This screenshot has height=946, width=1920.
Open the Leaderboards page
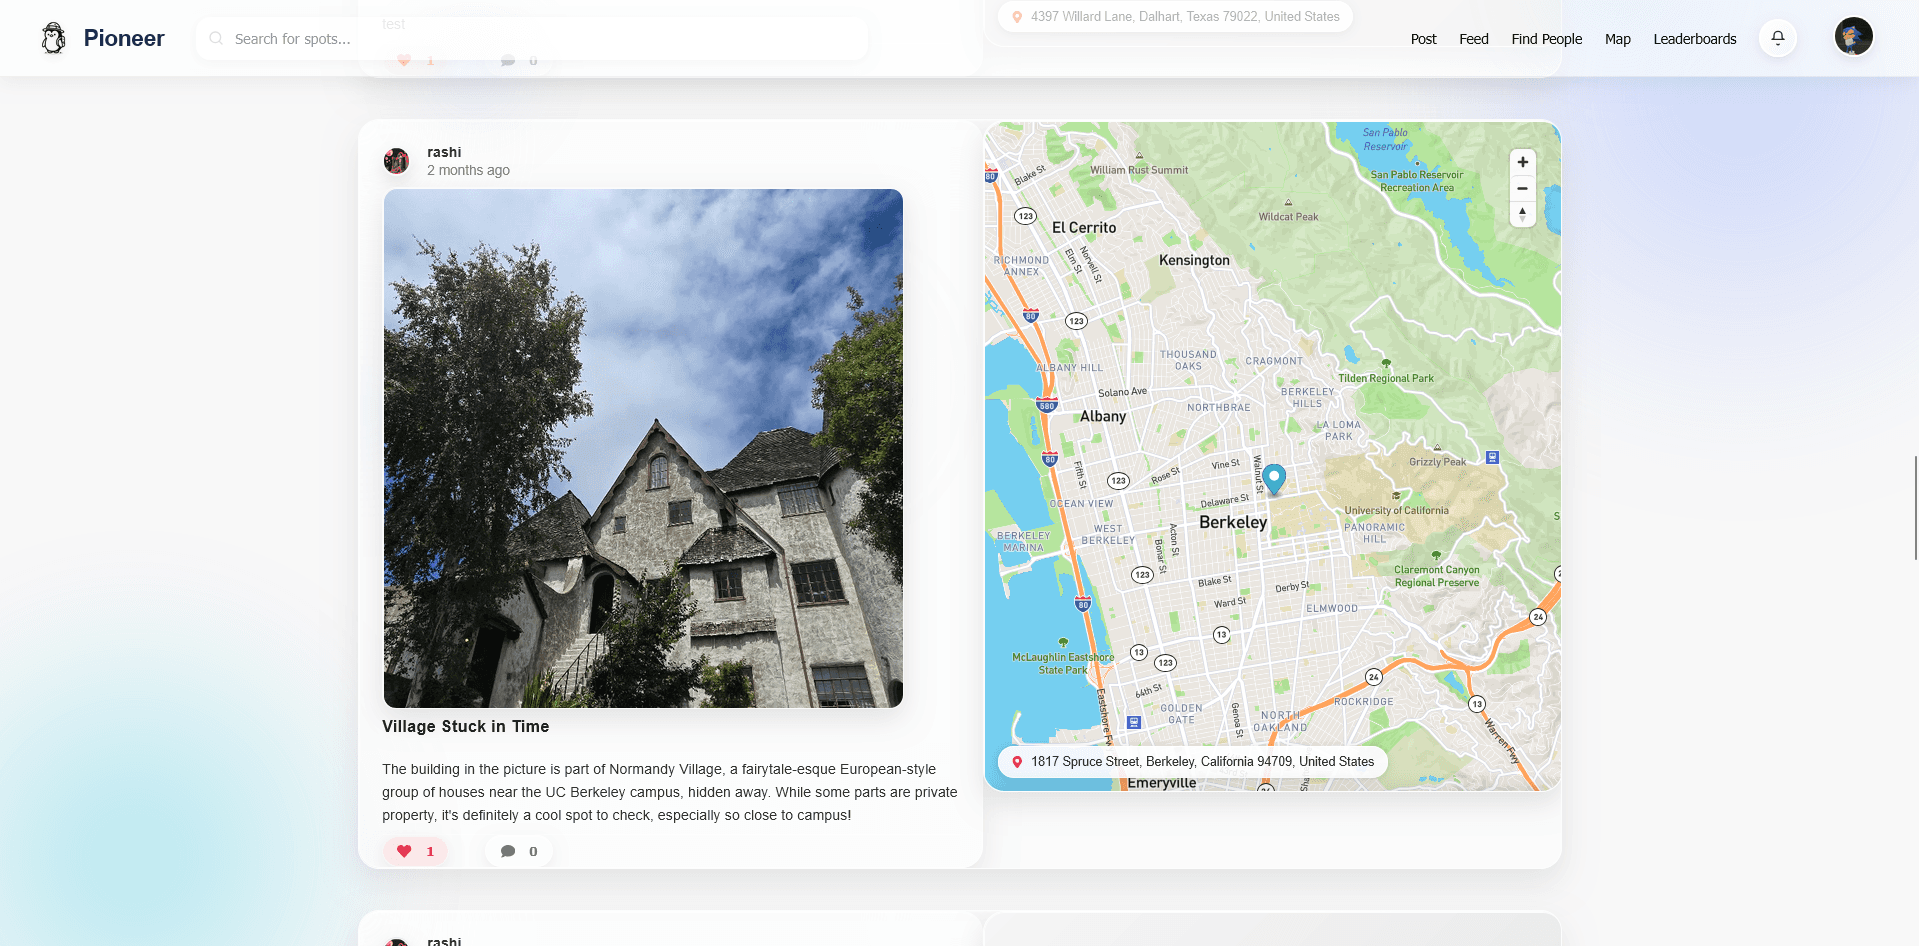(1694, 39)
